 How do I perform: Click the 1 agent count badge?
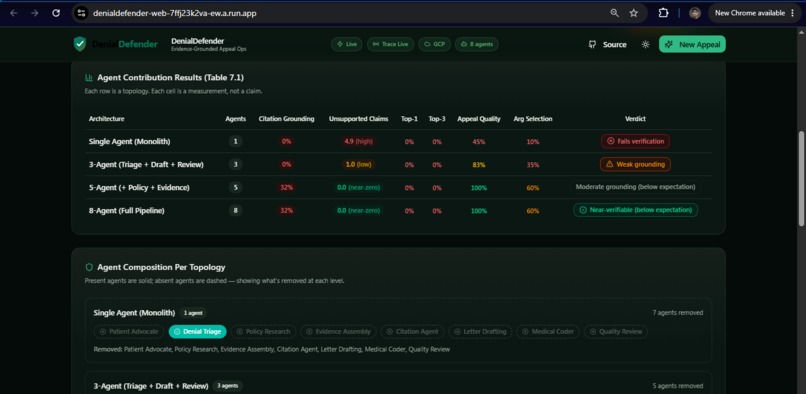(194, 313)
